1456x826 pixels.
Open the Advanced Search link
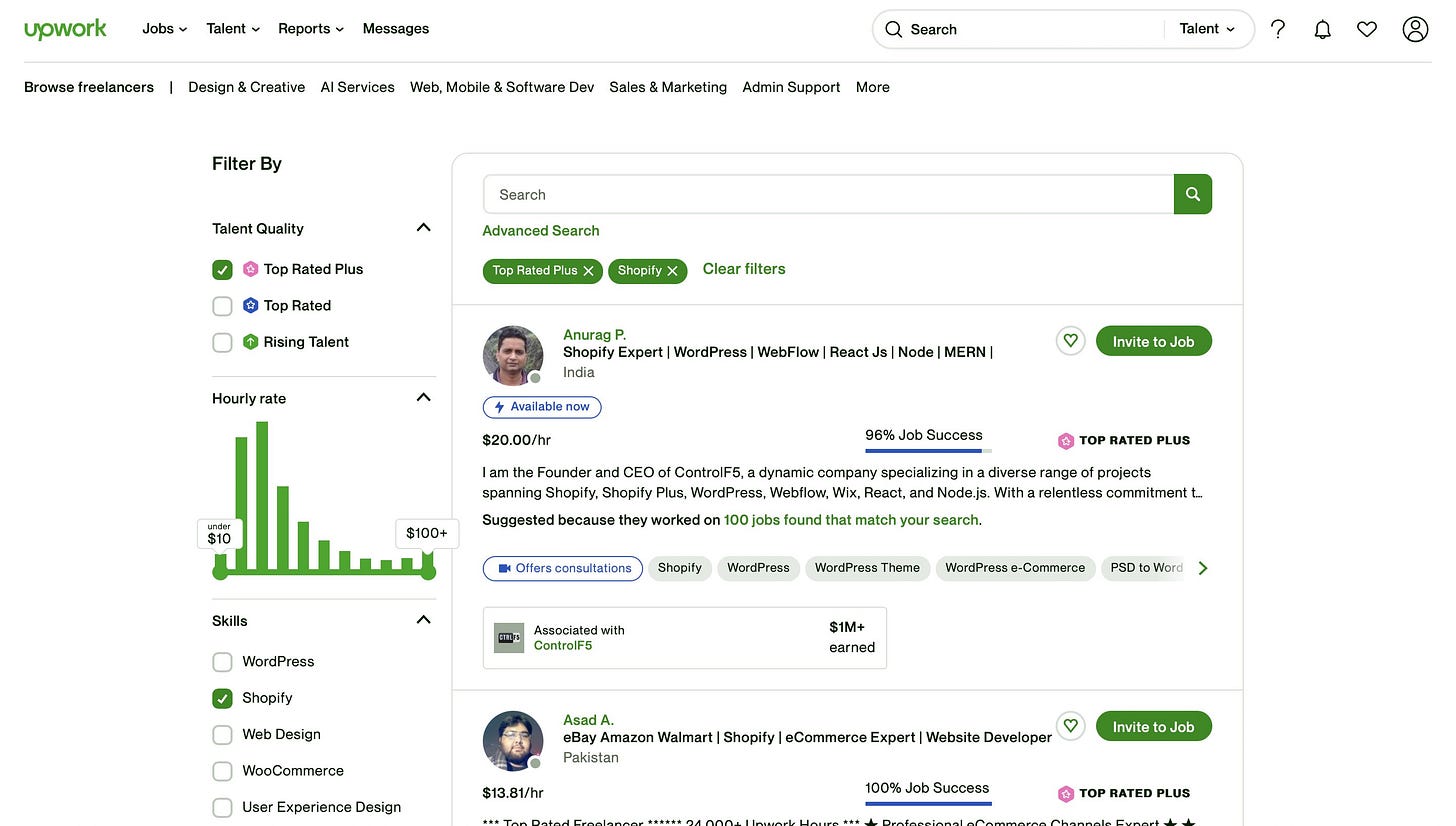point(541,231)
